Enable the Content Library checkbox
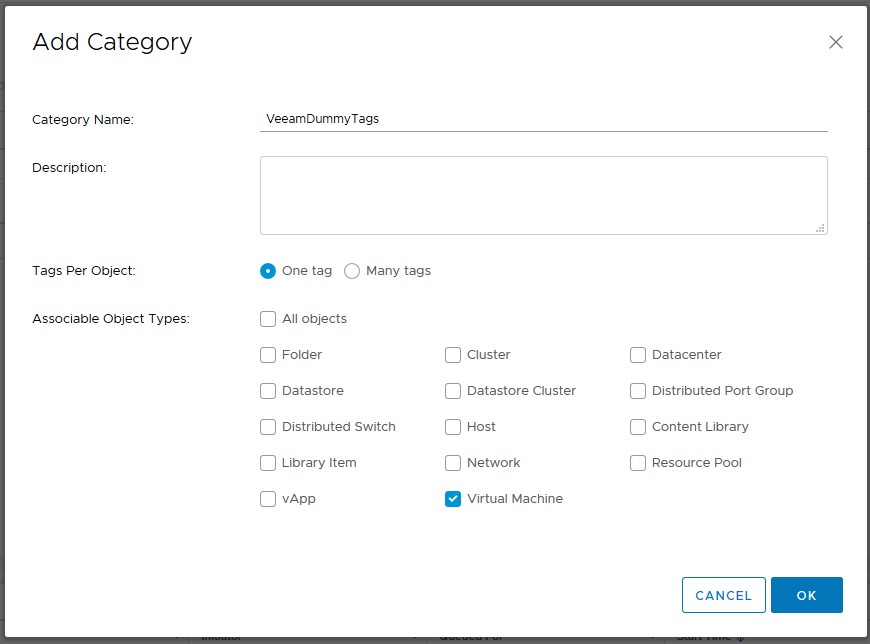The width and height of the screenshot is (870, 644). click(x=637, y=427)
